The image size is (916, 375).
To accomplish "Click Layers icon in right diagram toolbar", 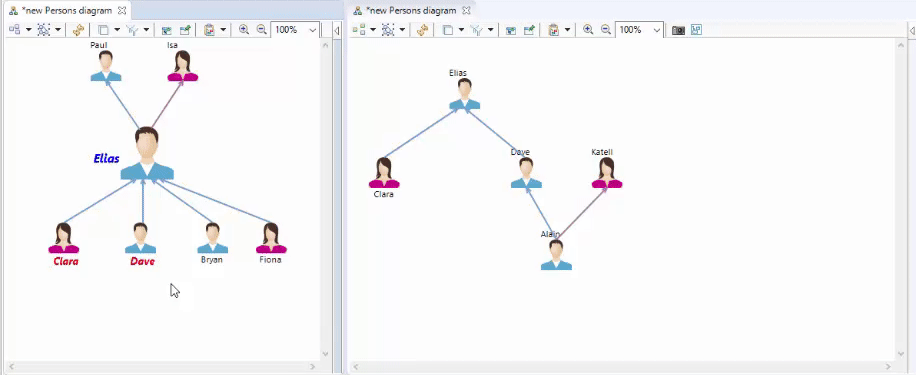I will point(447,30).
